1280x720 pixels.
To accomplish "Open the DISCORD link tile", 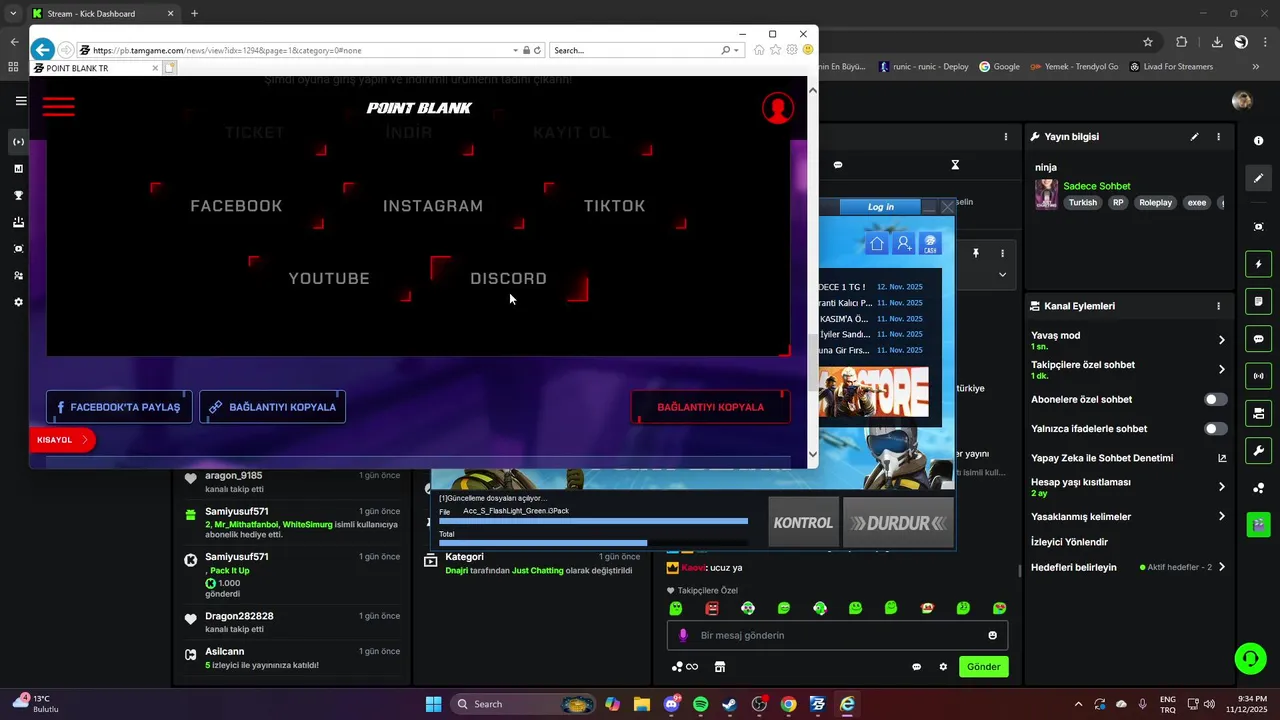I will pyautogui.click(x=509, y=279).
